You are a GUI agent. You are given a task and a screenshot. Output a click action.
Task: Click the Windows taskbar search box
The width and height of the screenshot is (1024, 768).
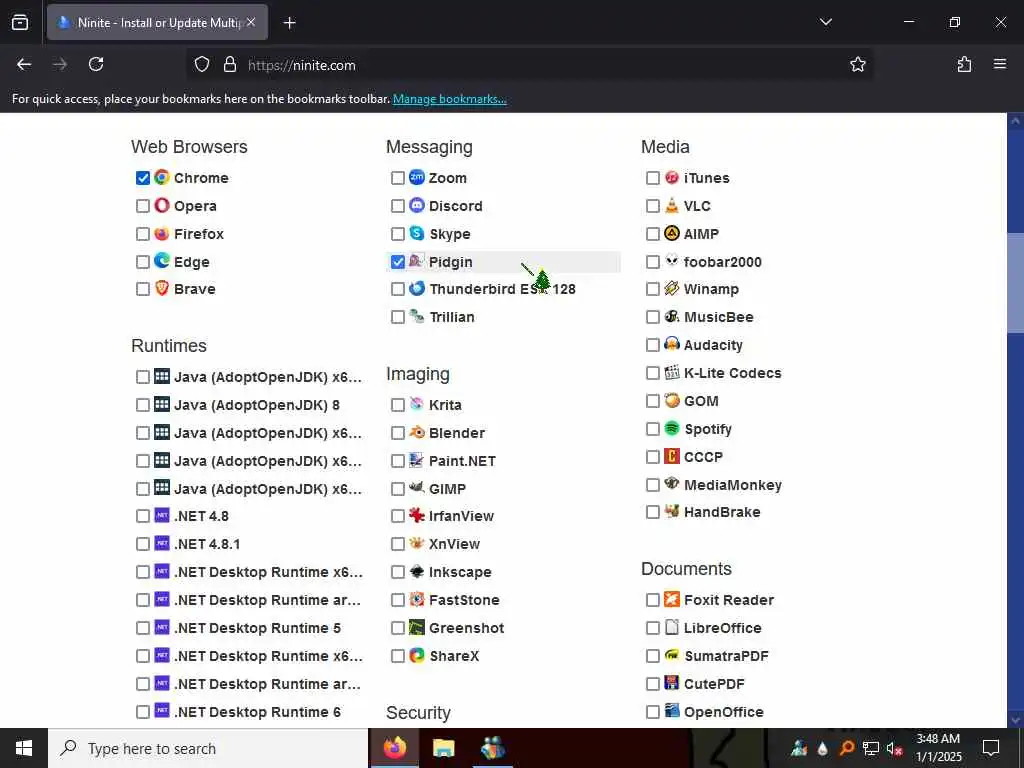(208, 748)
